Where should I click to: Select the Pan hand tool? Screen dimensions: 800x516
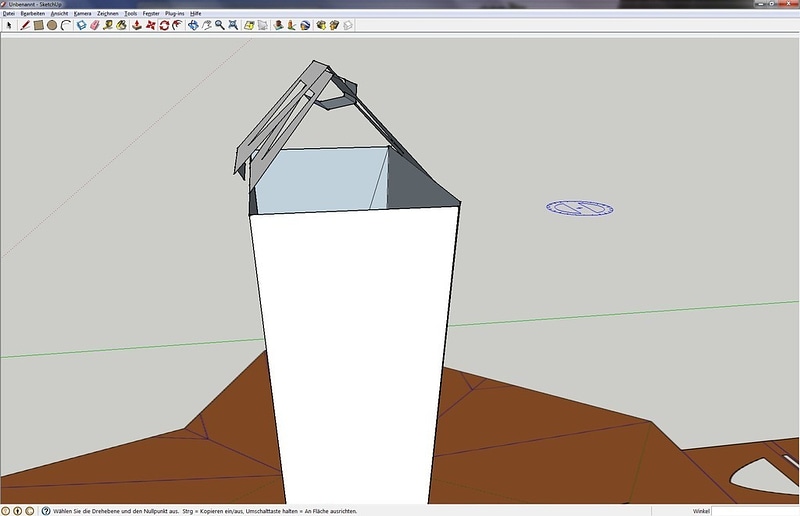[207, 25]
